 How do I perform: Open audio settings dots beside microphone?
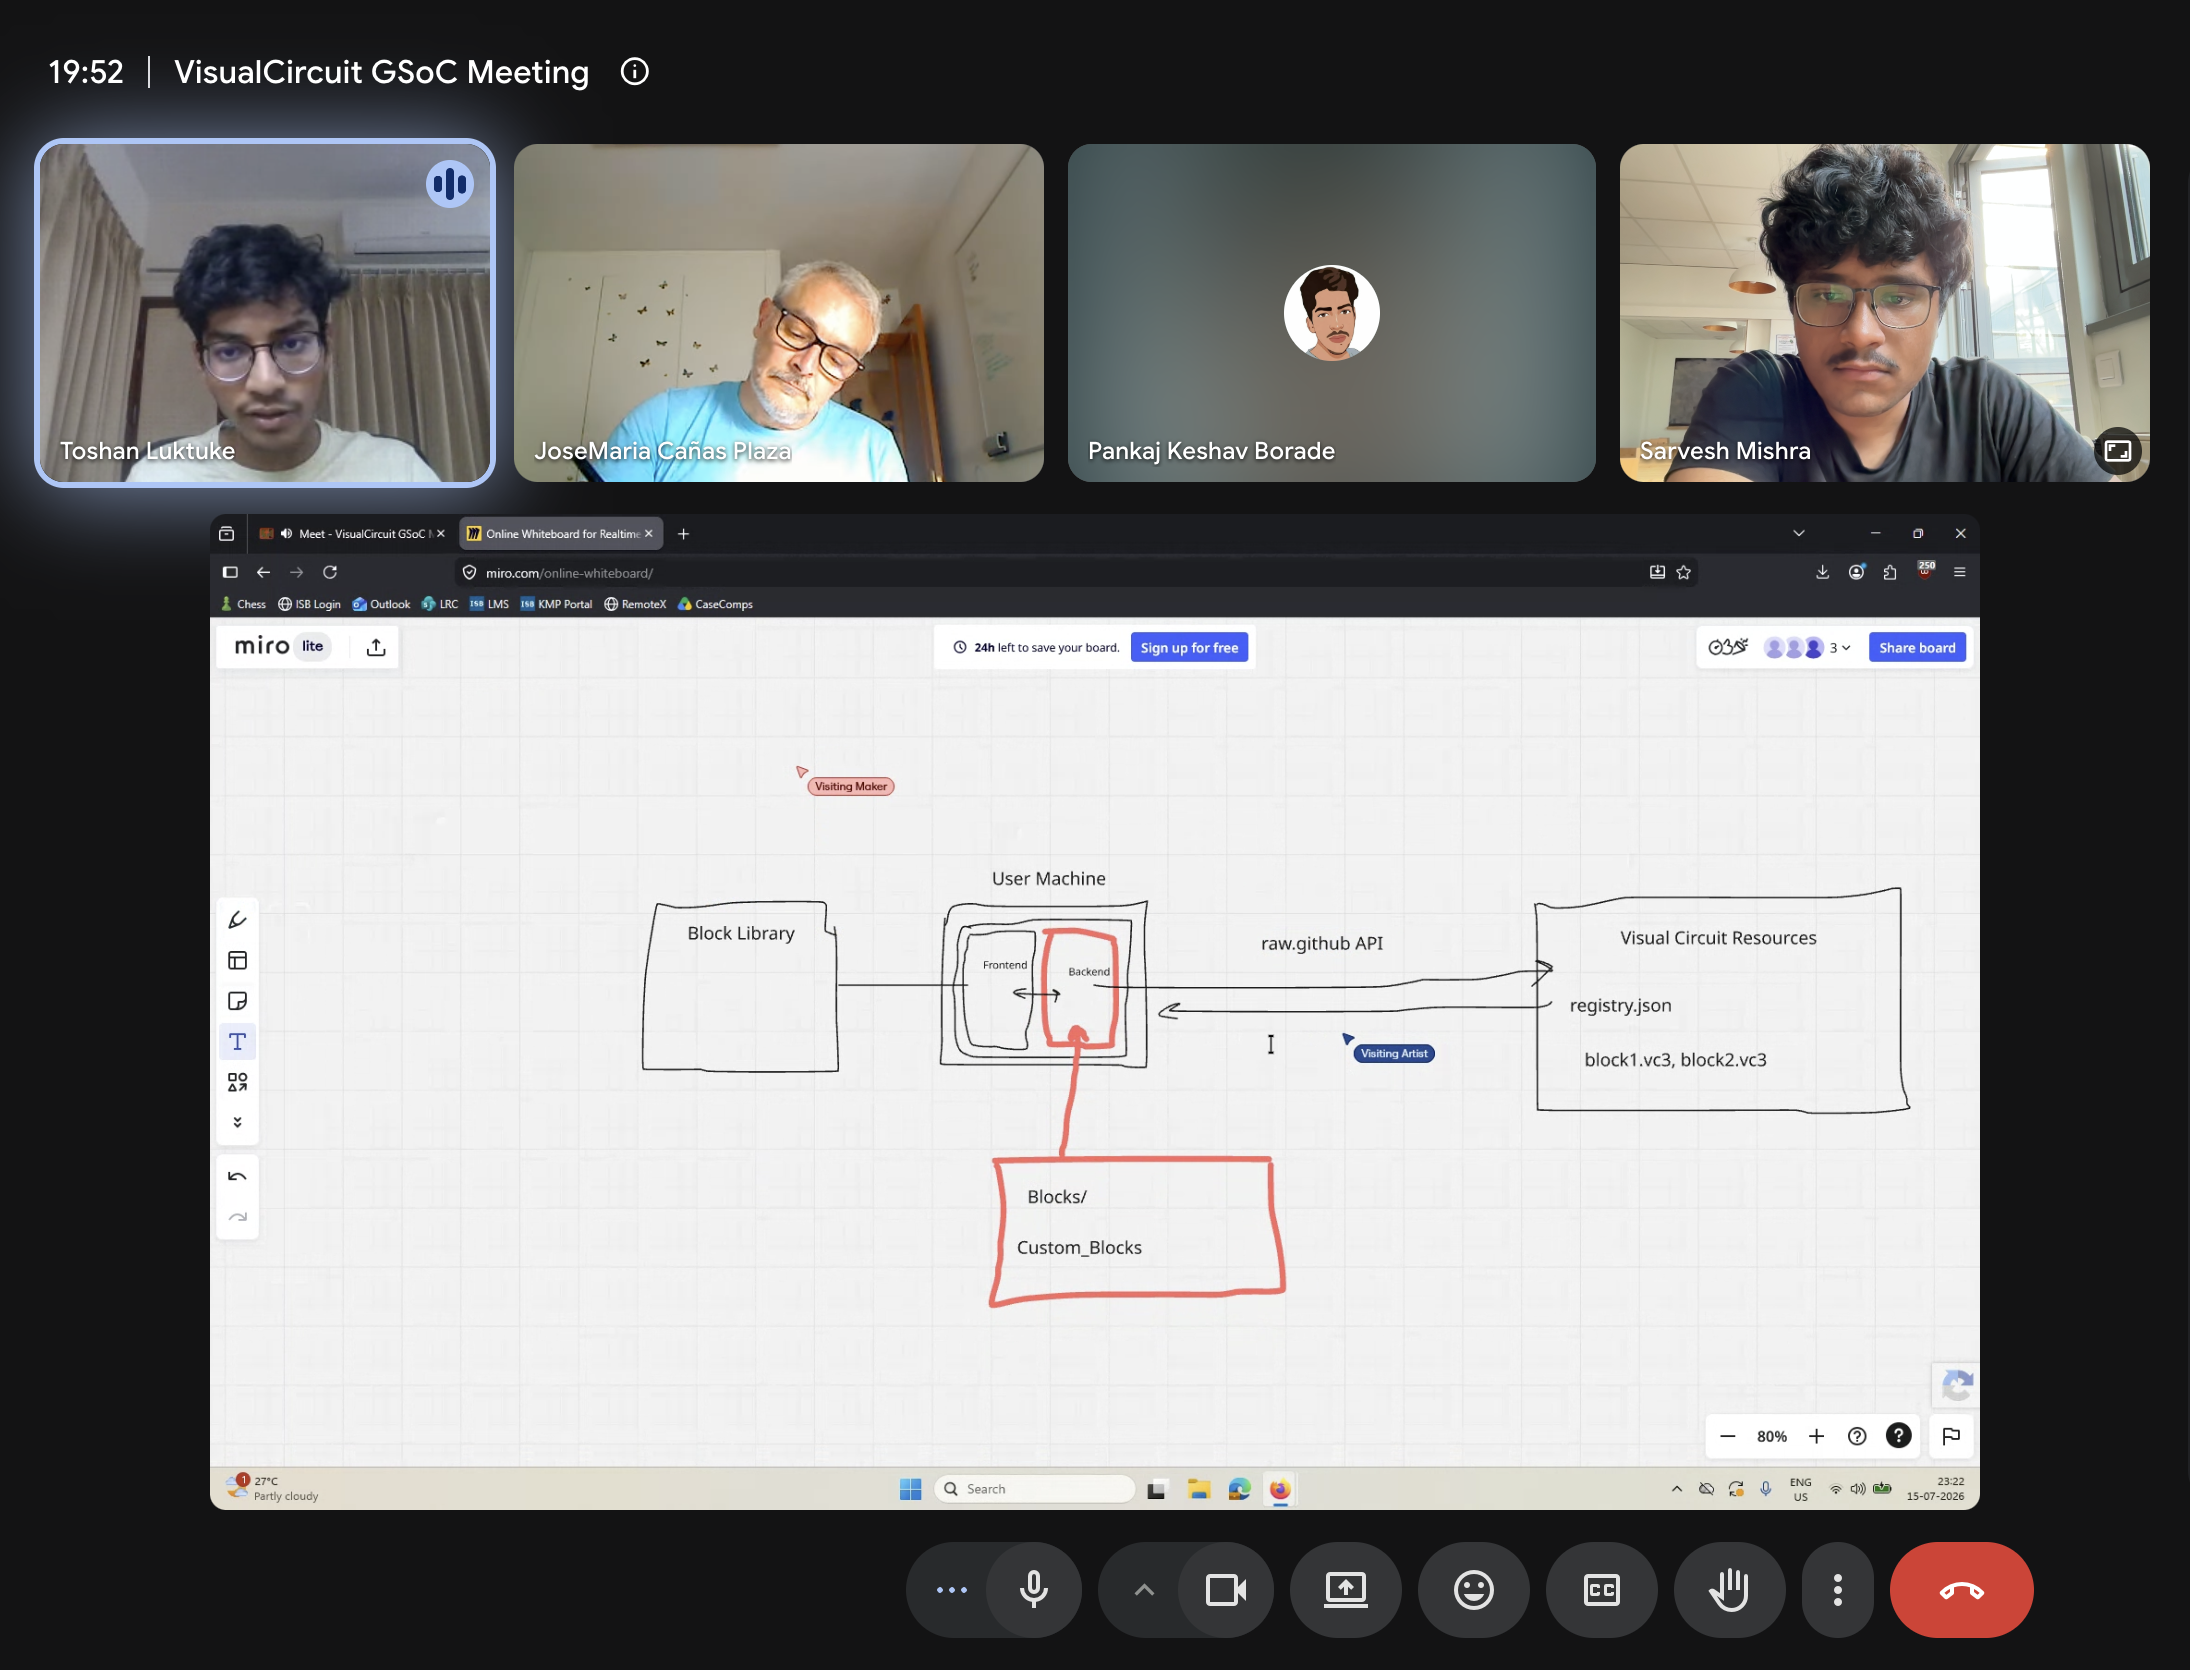point(951,1590)
